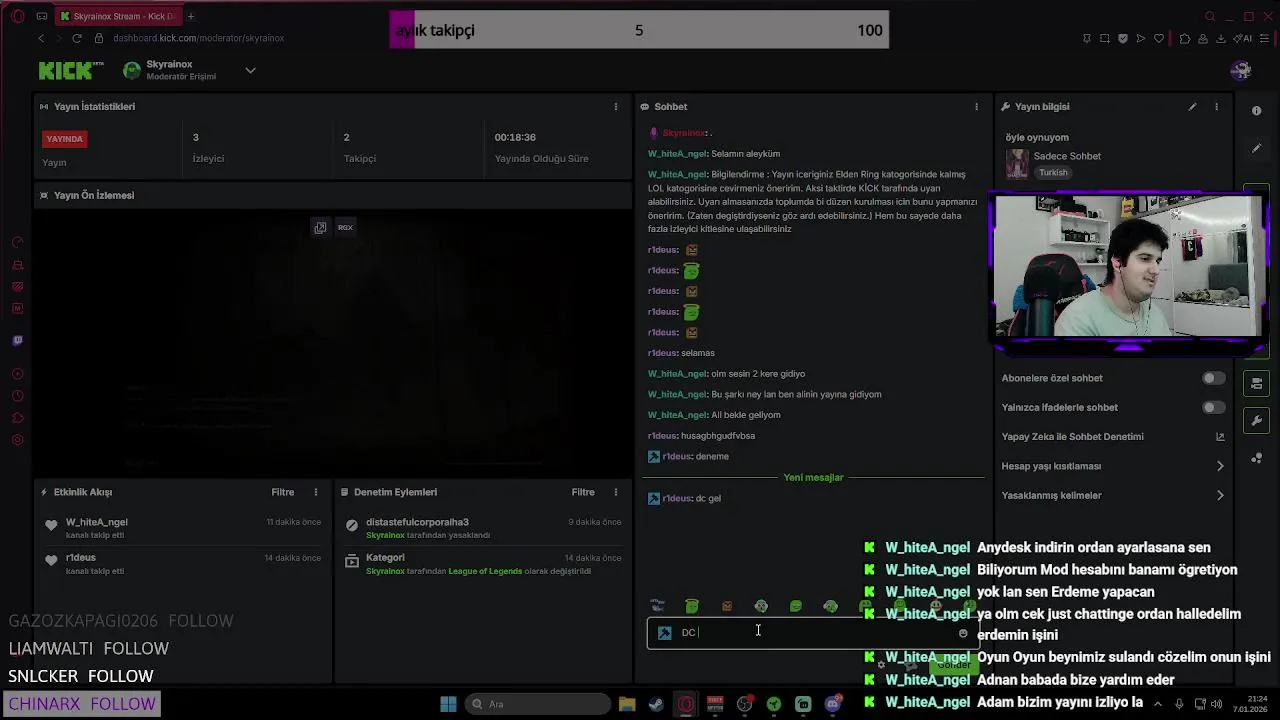This screenshot has width=1280, height=720.
Task: Click the Opera GX logo menu
Action: point(16,16)
